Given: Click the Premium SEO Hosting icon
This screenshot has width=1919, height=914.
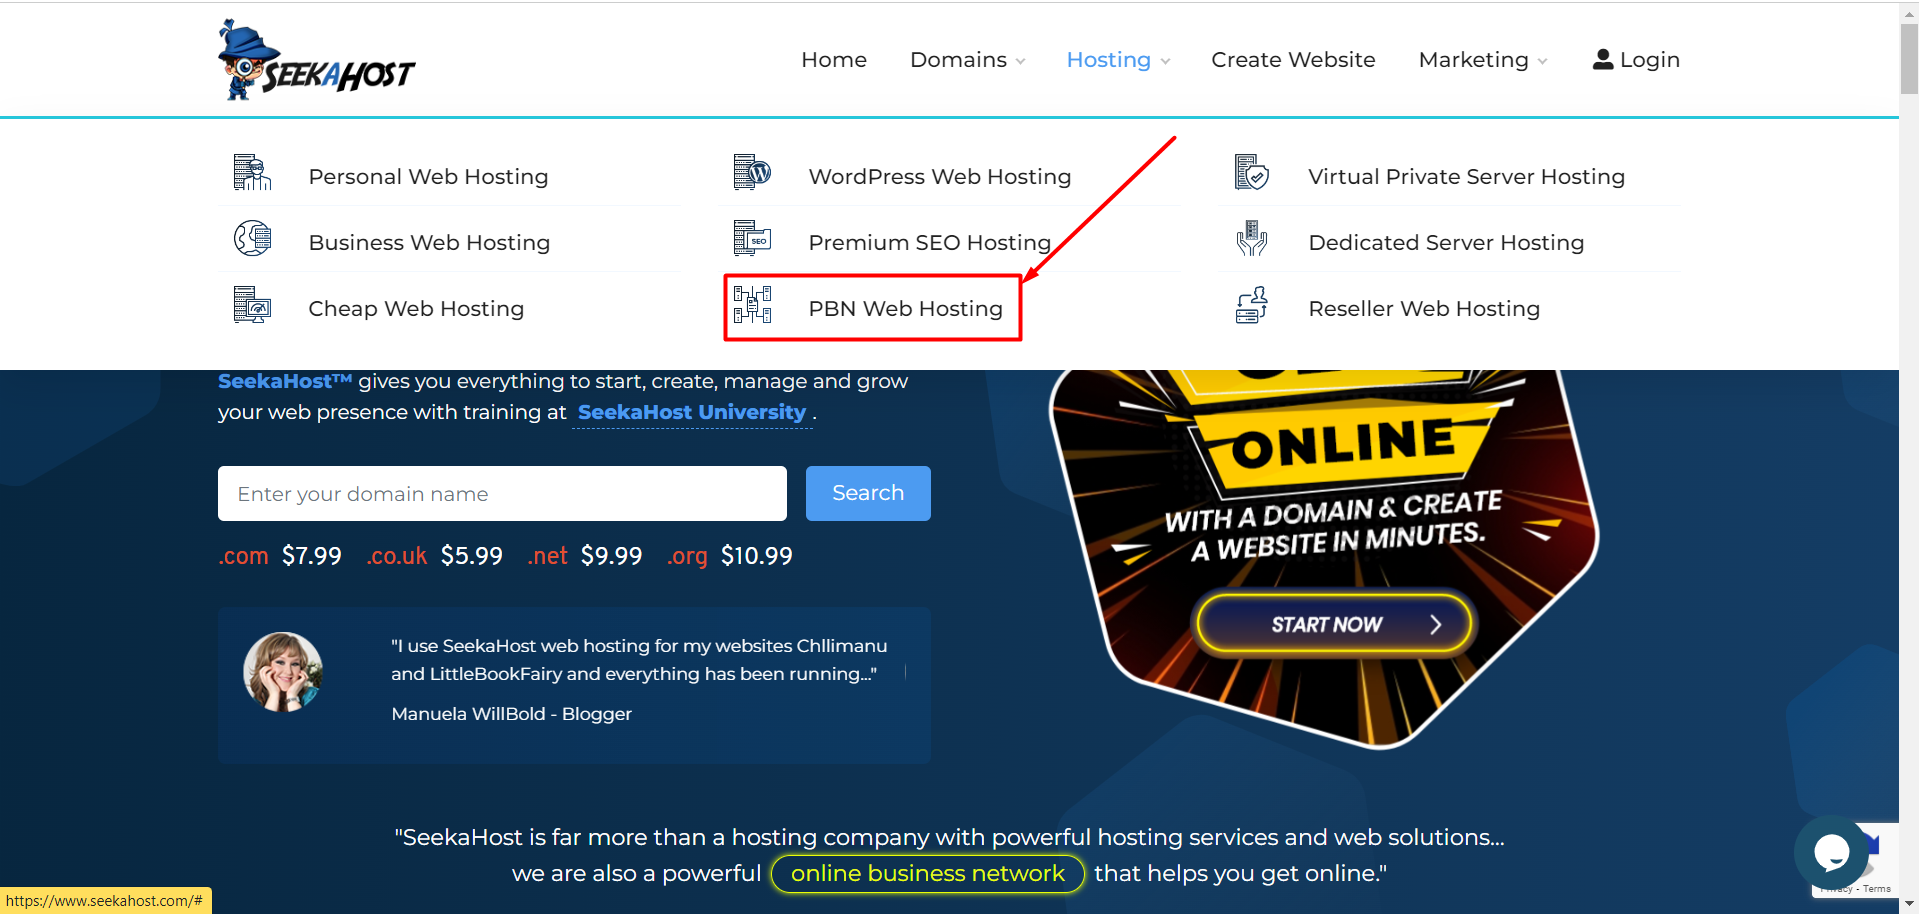Looking at the screenshot, I should click(x=752, y=239).
